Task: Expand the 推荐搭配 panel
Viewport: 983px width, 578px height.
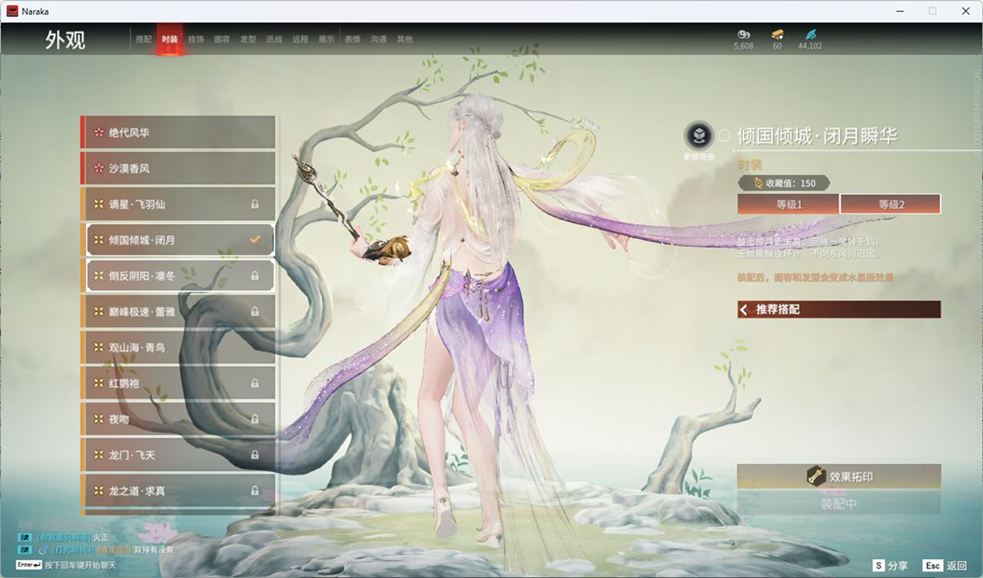Action: pos(838,310)
